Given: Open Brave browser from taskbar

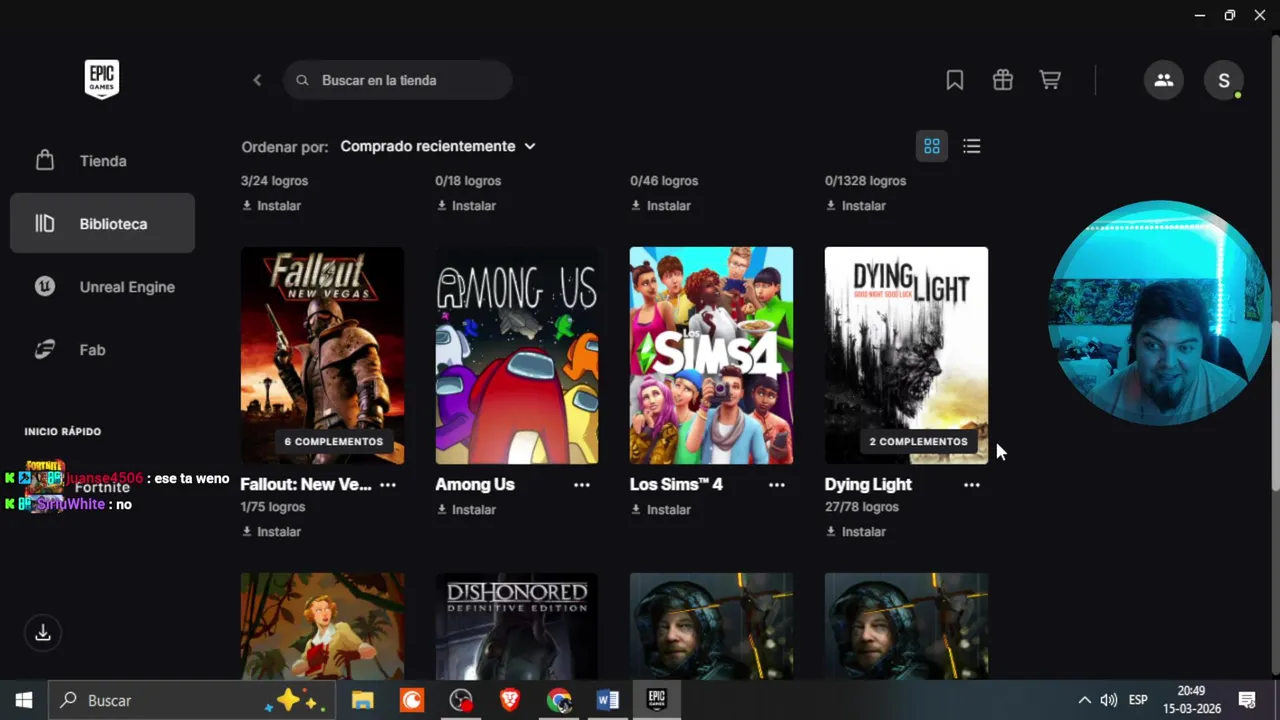Looking at the screenshot, I should pos(510,700).
